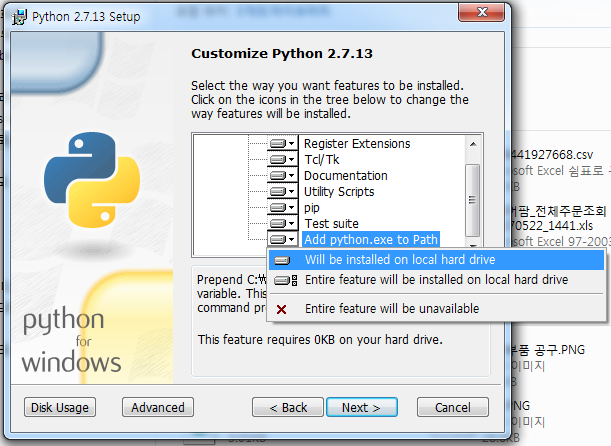Image resolution: width=611 pixels, height=446 pixels.
Task: Select Test suite feature row
Action: click(x=332, y=224)
